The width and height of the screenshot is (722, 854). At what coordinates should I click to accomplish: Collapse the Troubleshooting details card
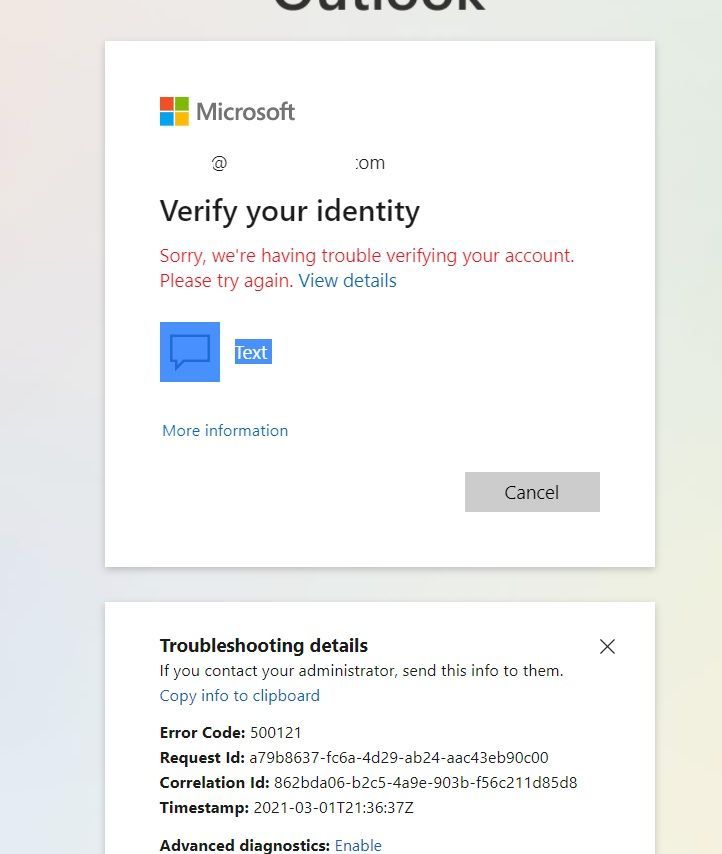tap(607, 646)
